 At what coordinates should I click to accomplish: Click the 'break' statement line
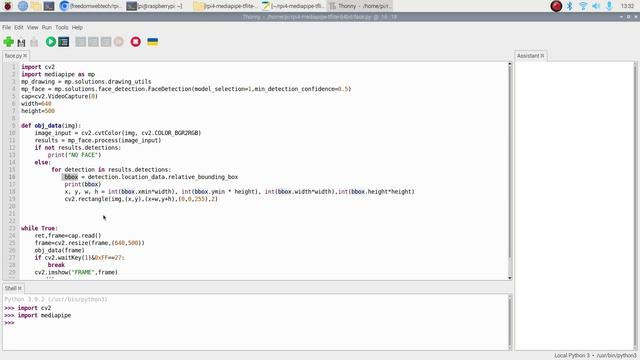pyautogui.click(x=56, y=265)
